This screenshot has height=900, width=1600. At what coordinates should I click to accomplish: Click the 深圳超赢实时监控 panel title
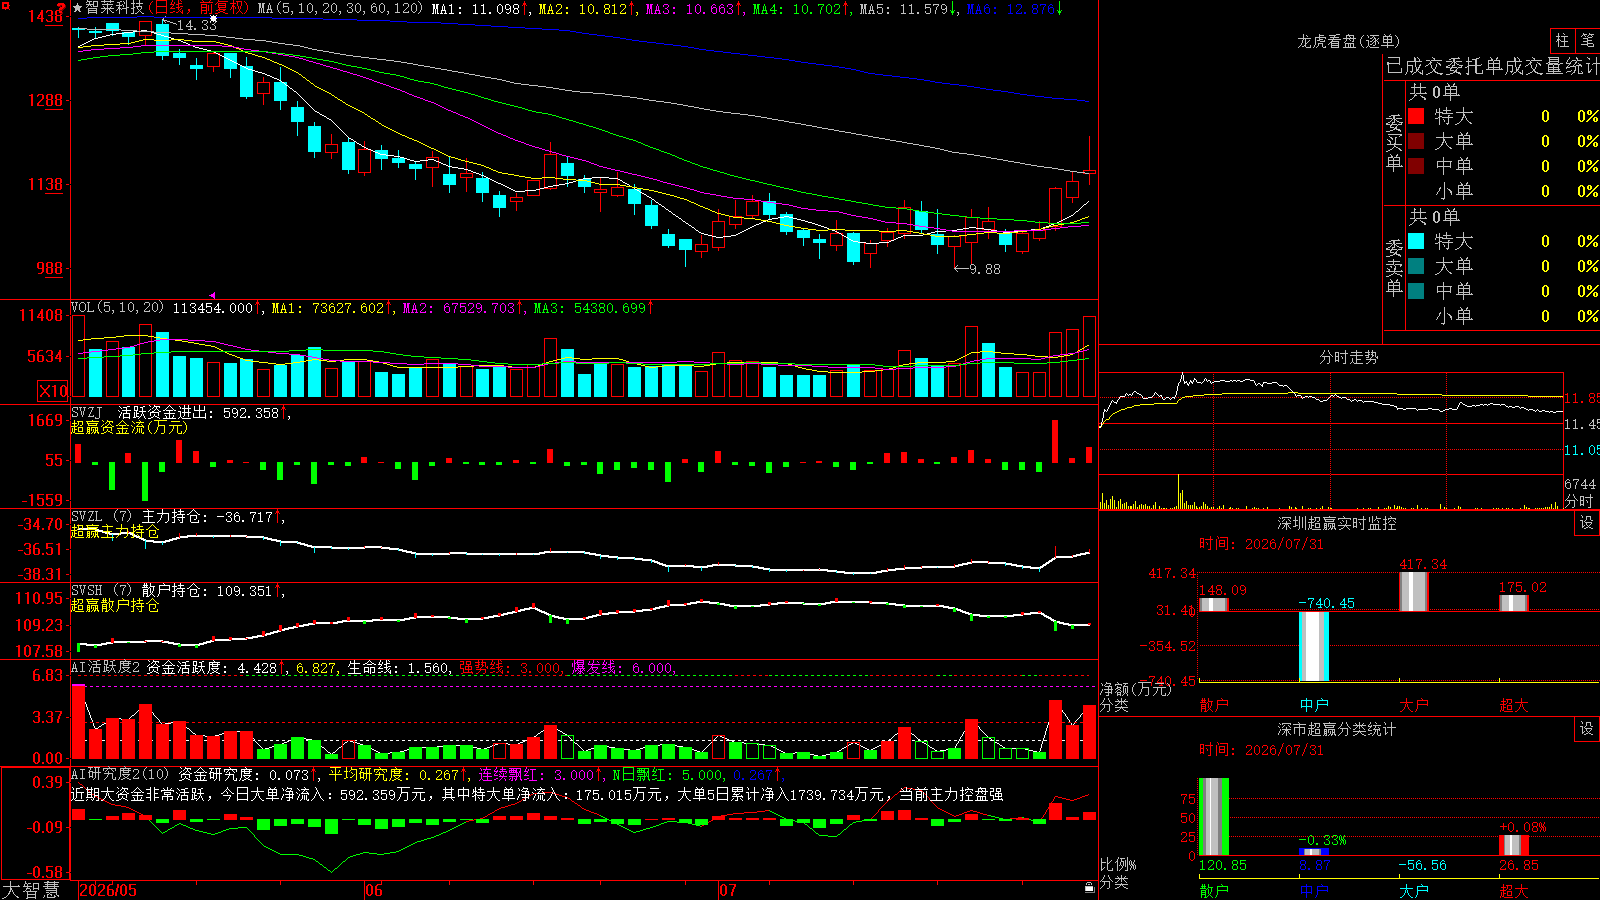coord(1337,523)
